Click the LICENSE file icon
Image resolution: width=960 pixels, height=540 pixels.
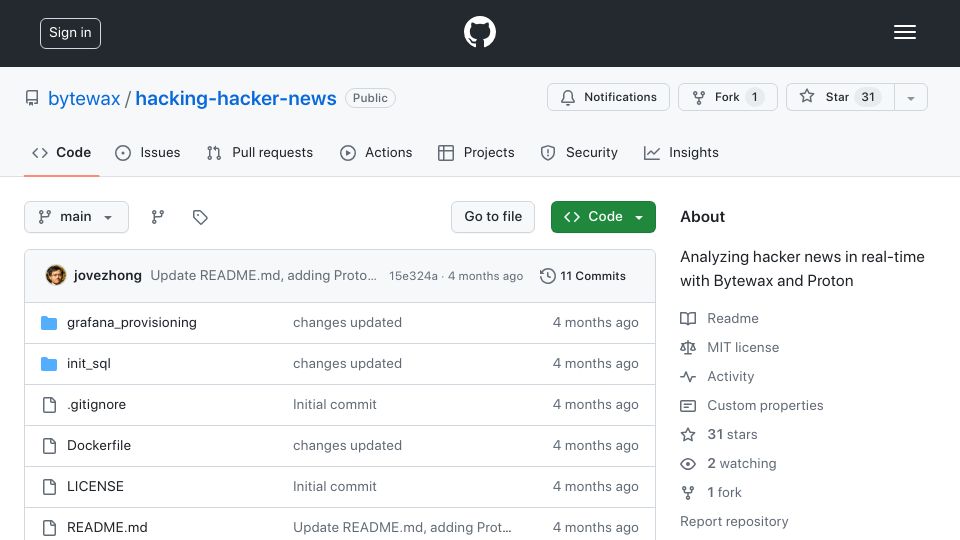(x=49, y=487)
